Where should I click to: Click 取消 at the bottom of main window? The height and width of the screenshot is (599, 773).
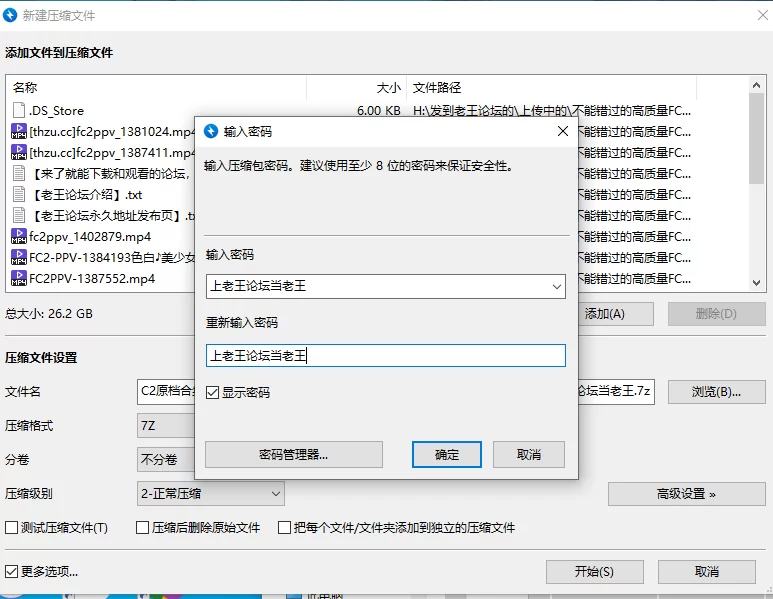point(706,571)
